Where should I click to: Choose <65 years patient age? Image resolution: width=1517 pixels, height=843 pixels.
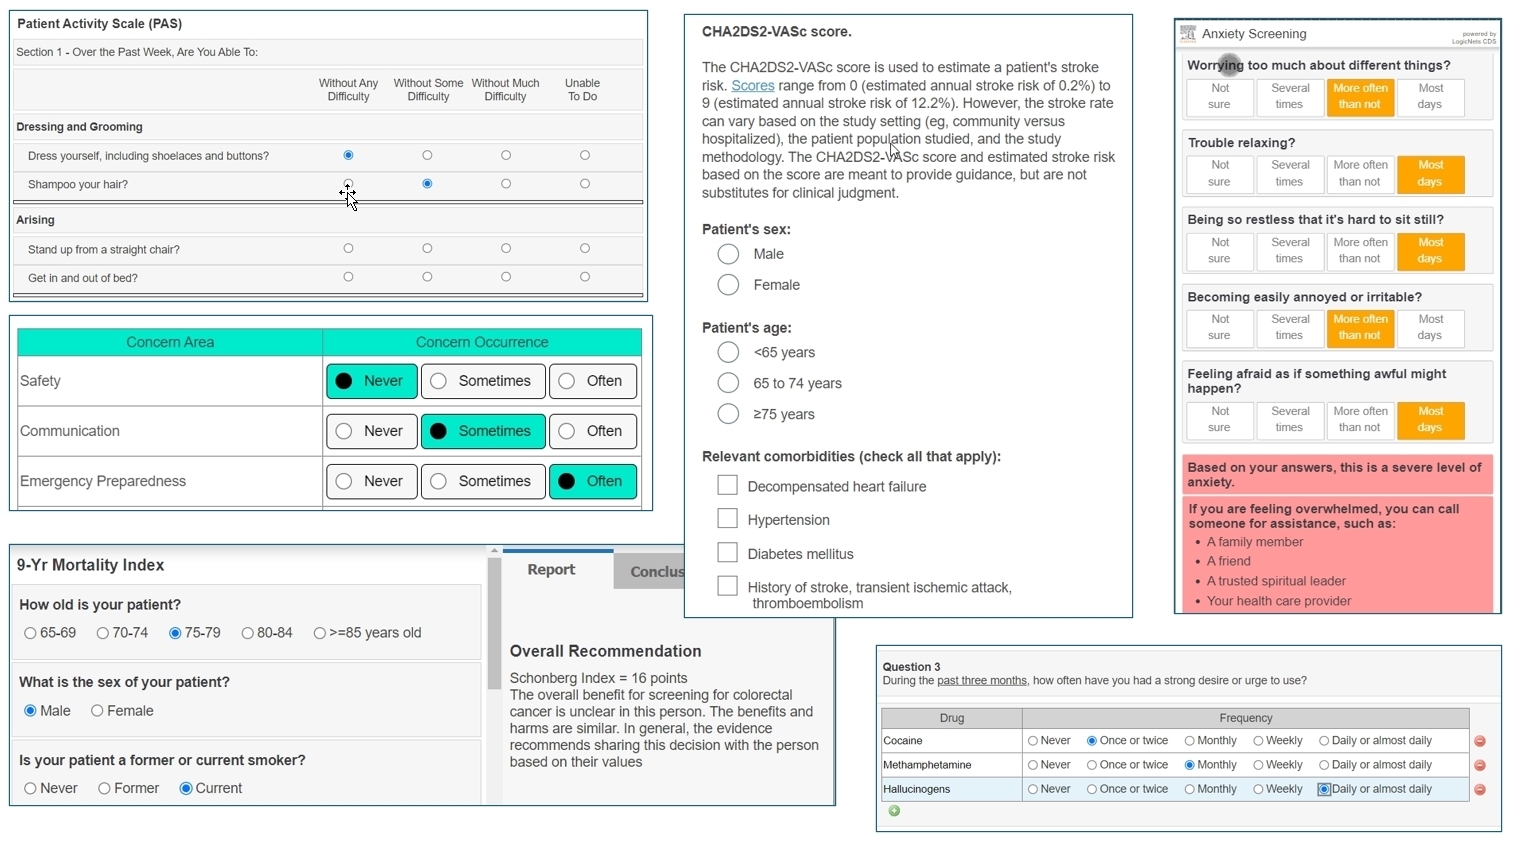[x=728, y=352]
